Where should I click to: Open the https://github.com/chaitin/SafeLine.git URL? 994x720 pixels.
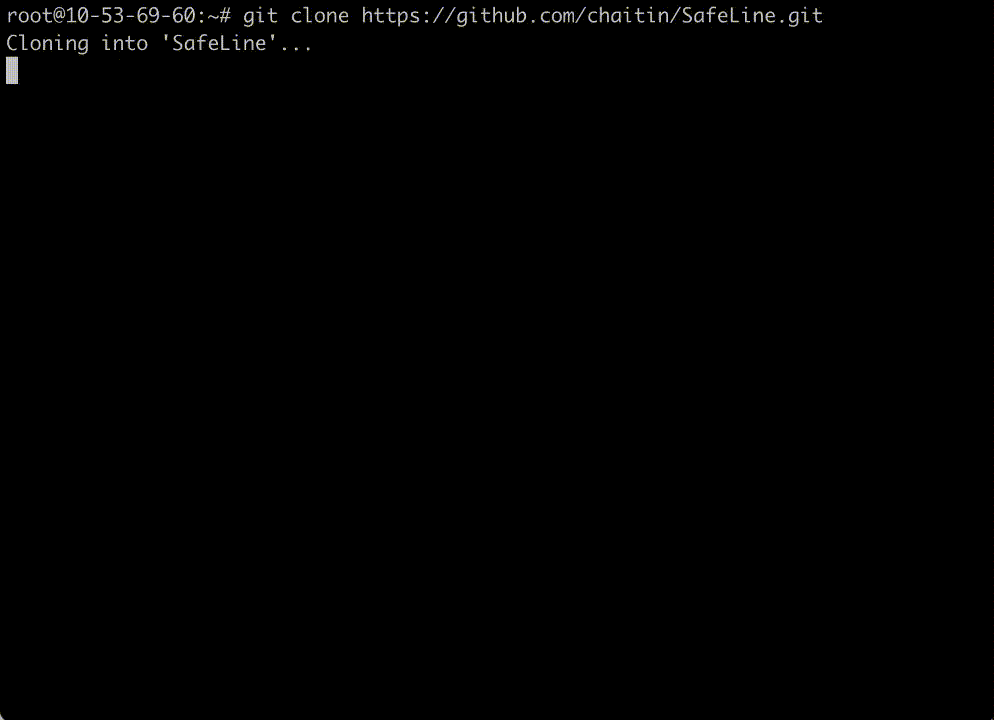[592, 16]
